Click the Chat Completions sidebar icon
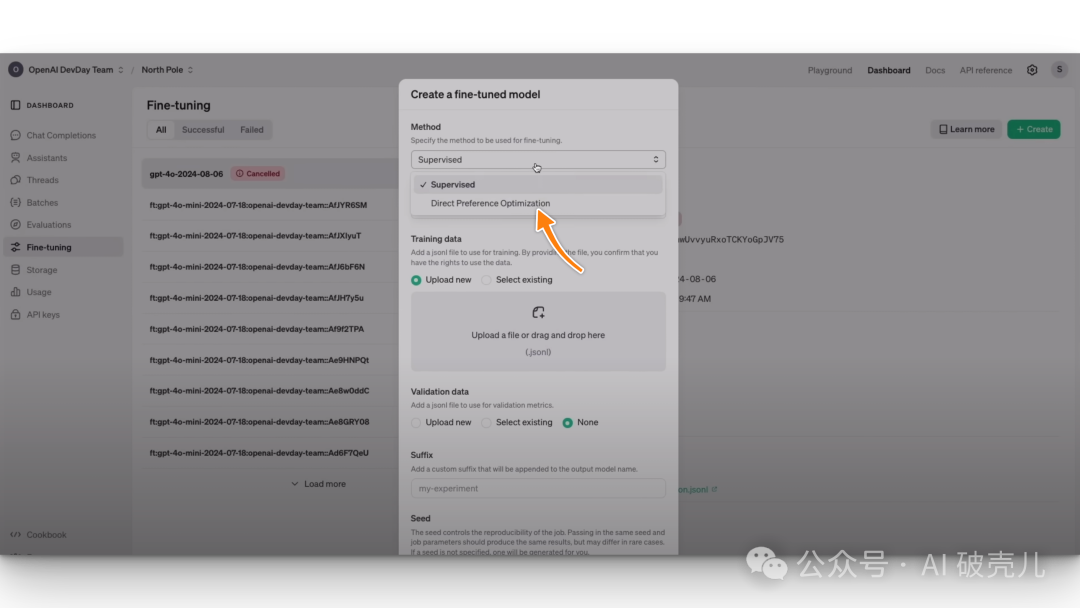The image size is (1080, 608). 16,135
